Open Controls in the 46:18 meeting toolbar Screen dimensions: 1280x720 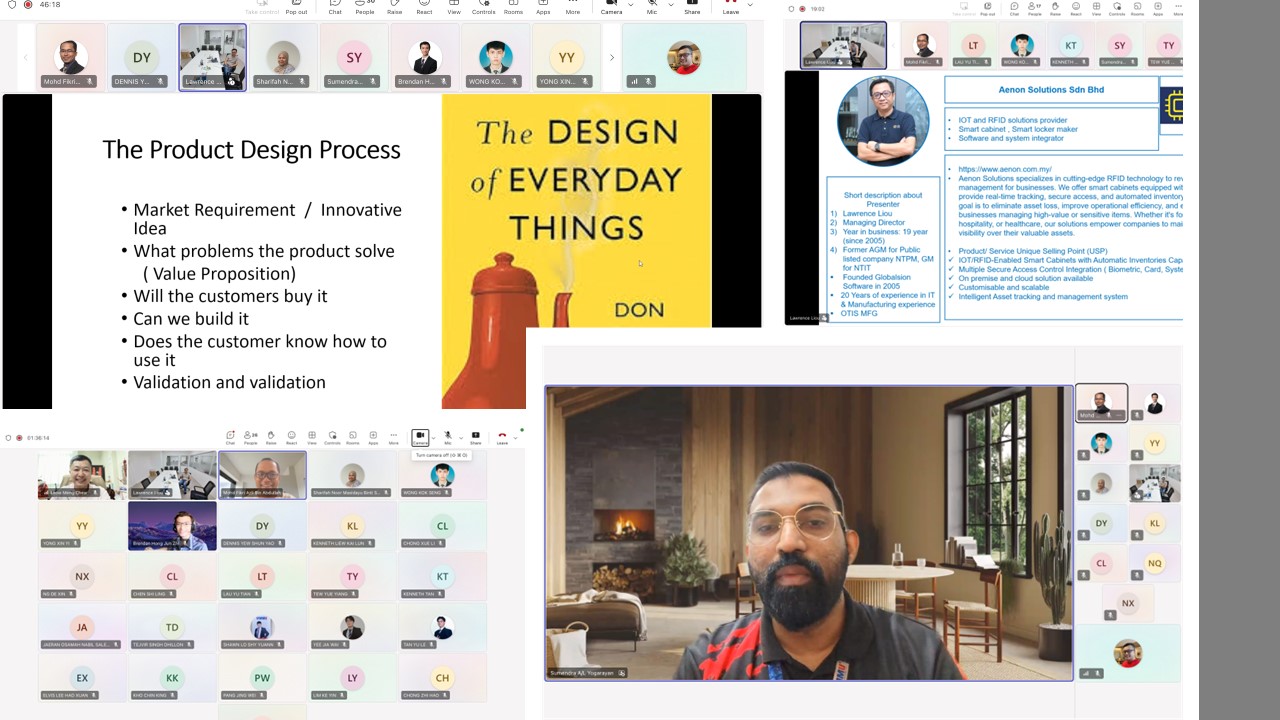point(483,7)
